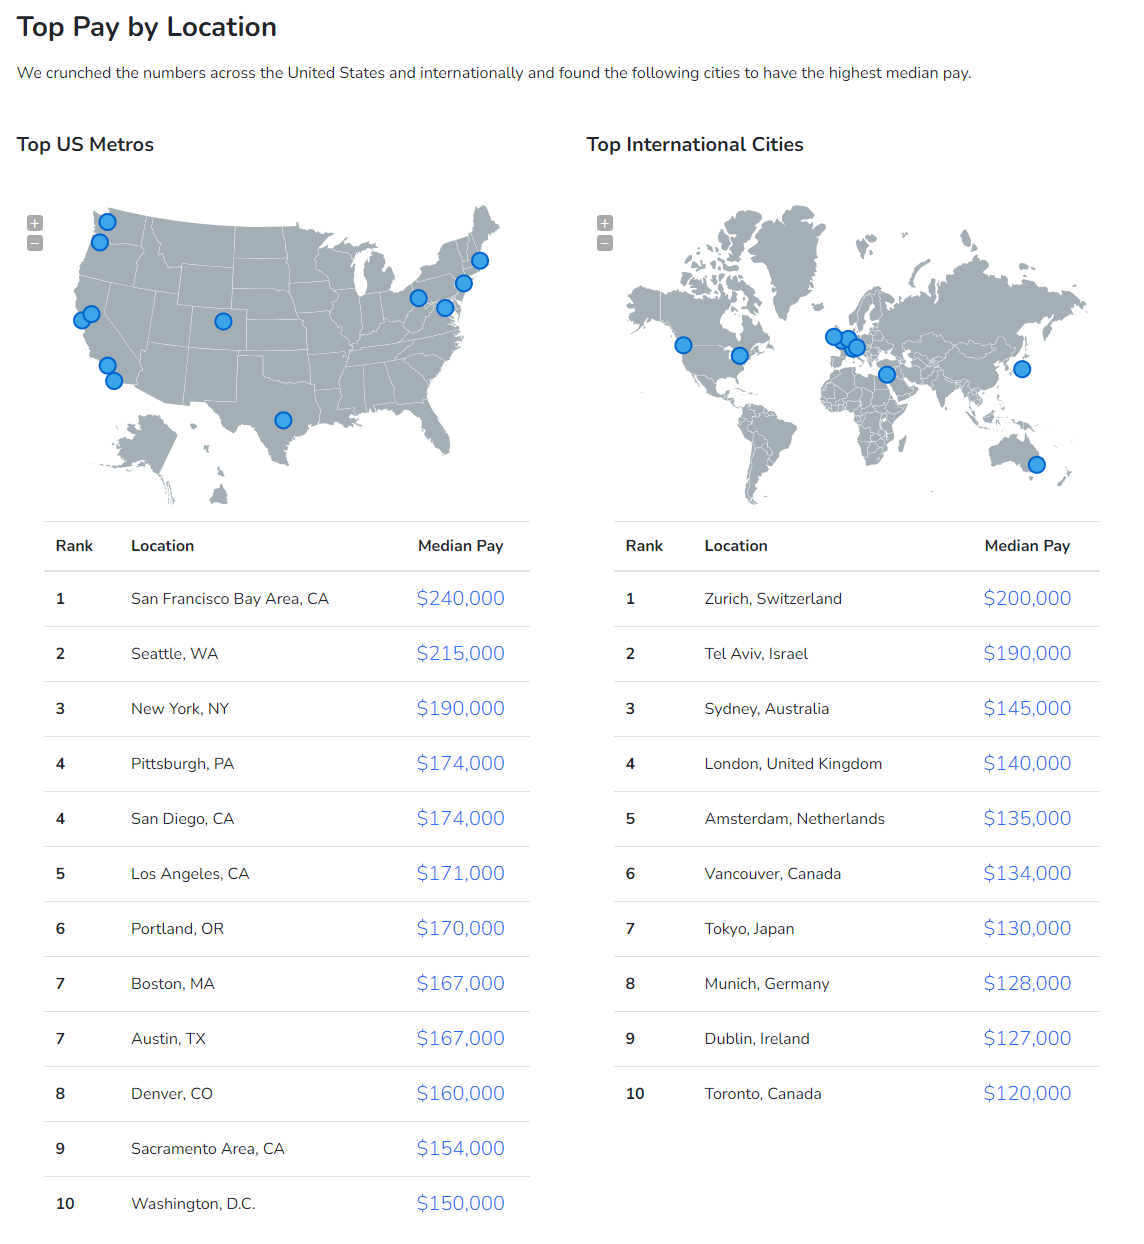The image size is (1144, 1244).
Task: Click the US table 'Rank' column header
Action: (x=74, y=545)
